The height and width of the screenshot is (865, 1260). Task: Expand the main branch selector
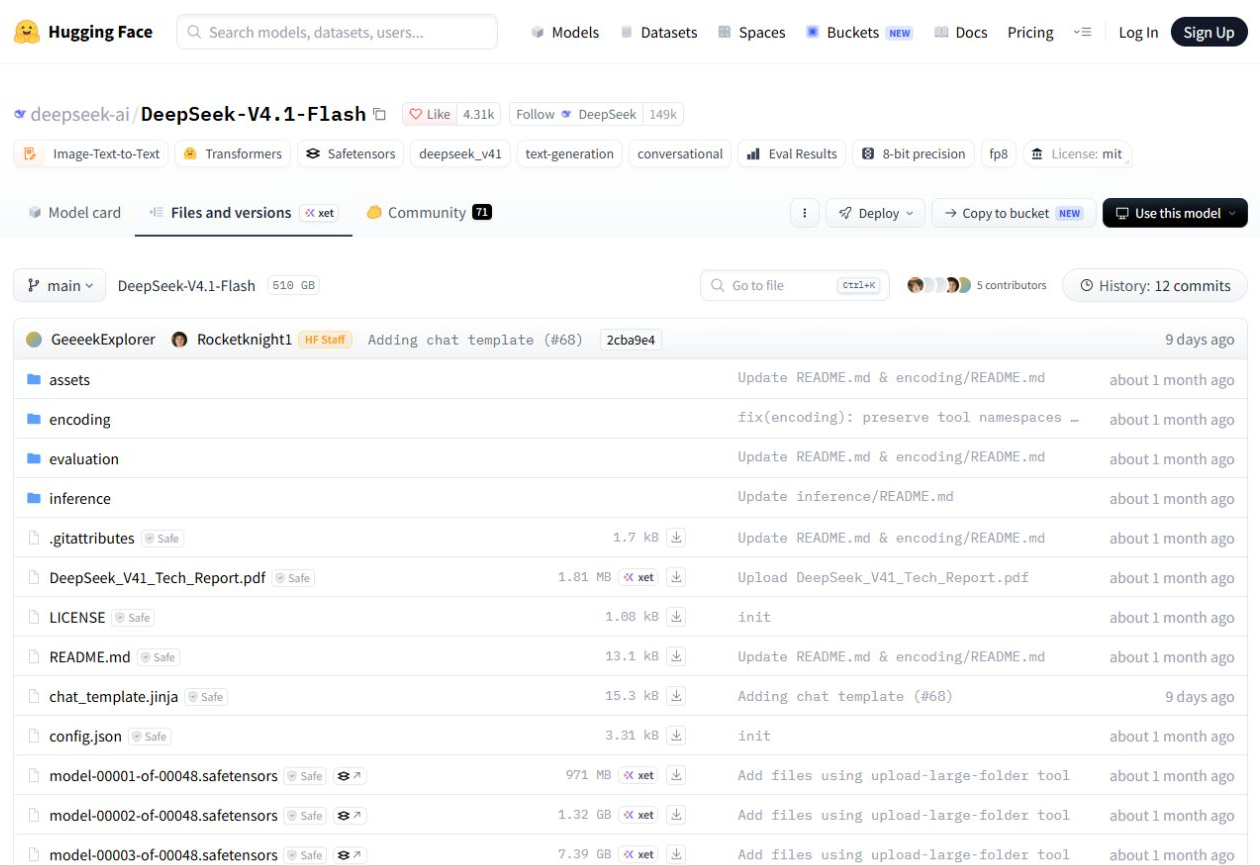pyautogui.click(x=60, y=285)
